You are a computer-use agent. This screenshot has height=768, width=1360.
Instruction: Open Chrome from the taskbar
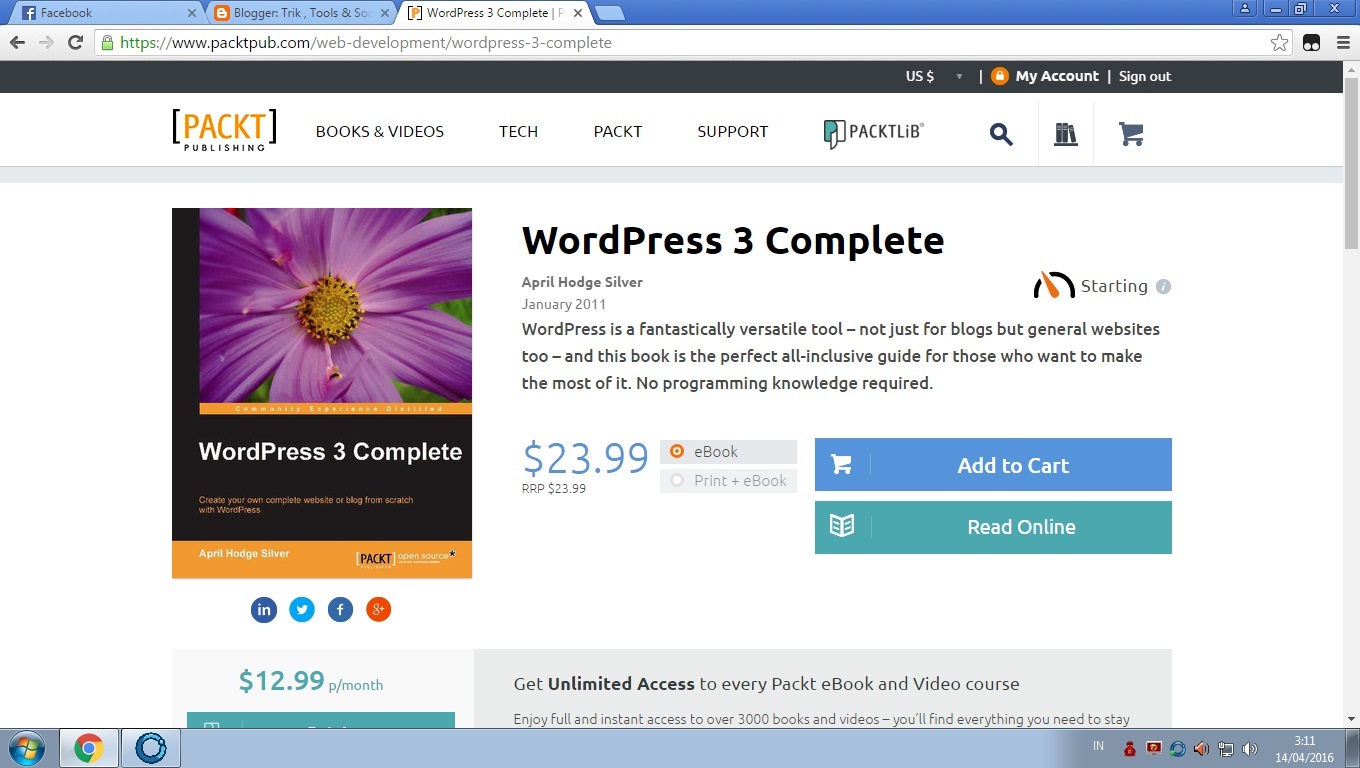click(x=89, y=748)
